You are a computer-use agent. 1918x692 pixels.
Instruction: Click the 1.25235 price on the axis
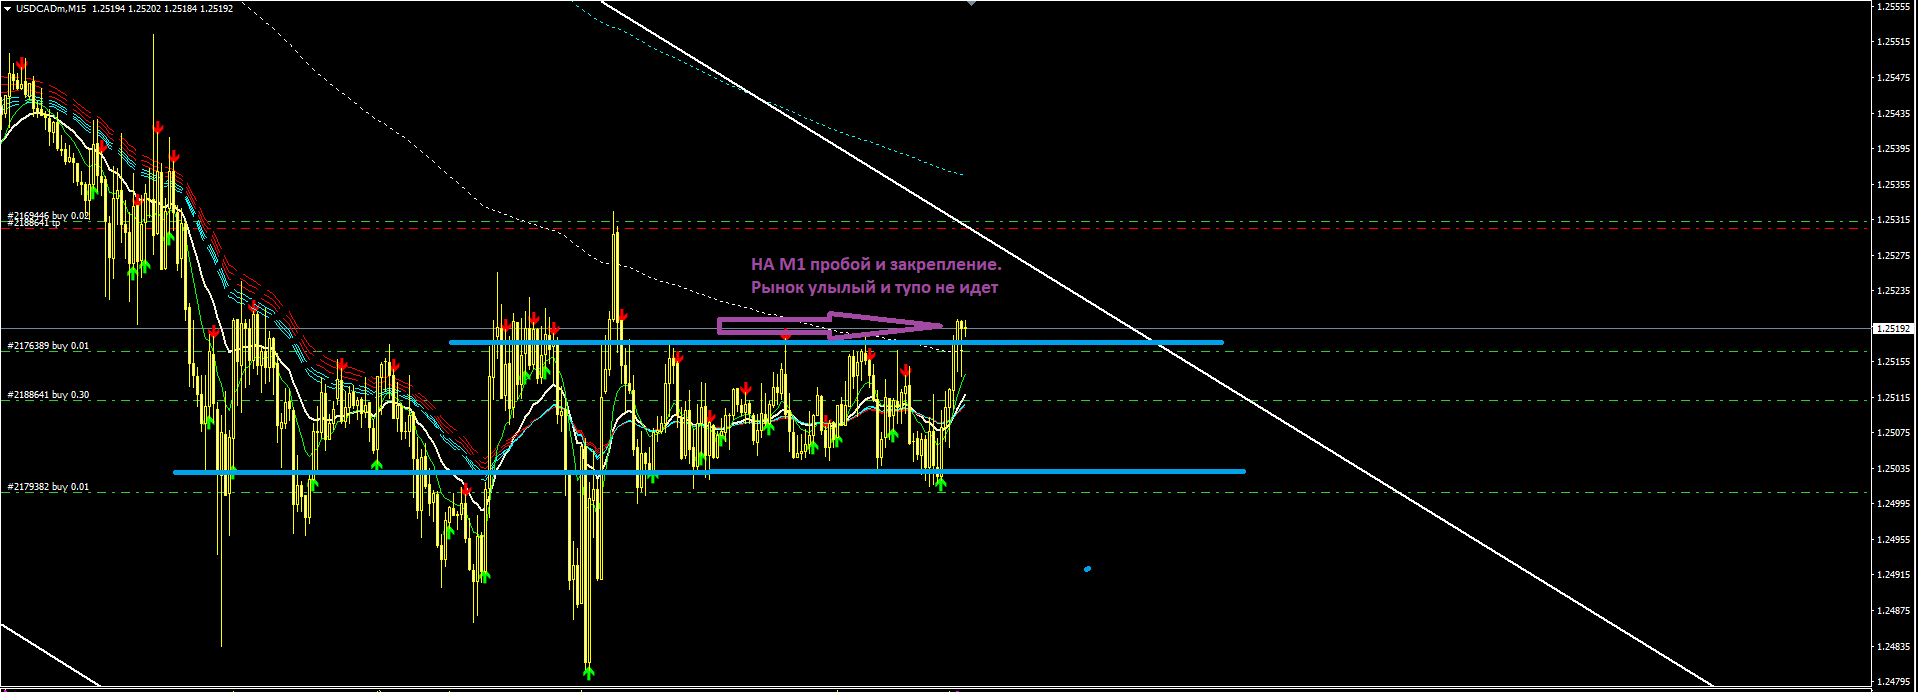[1893, 290]
